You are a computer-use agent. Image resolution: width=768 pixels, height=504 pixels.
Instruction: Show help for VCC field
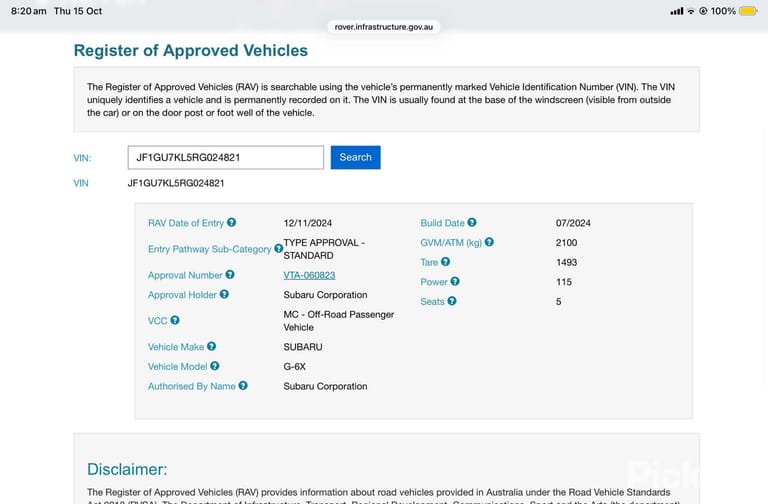tap(174, 320)
